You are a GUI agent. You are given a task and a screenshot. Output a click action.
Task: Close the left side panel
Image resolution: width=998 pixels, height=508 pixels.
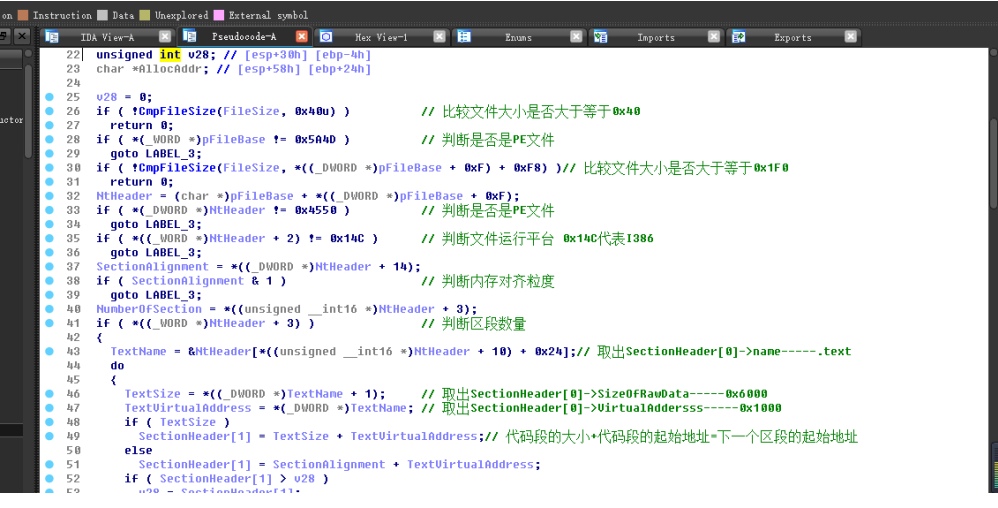(22, 36)
